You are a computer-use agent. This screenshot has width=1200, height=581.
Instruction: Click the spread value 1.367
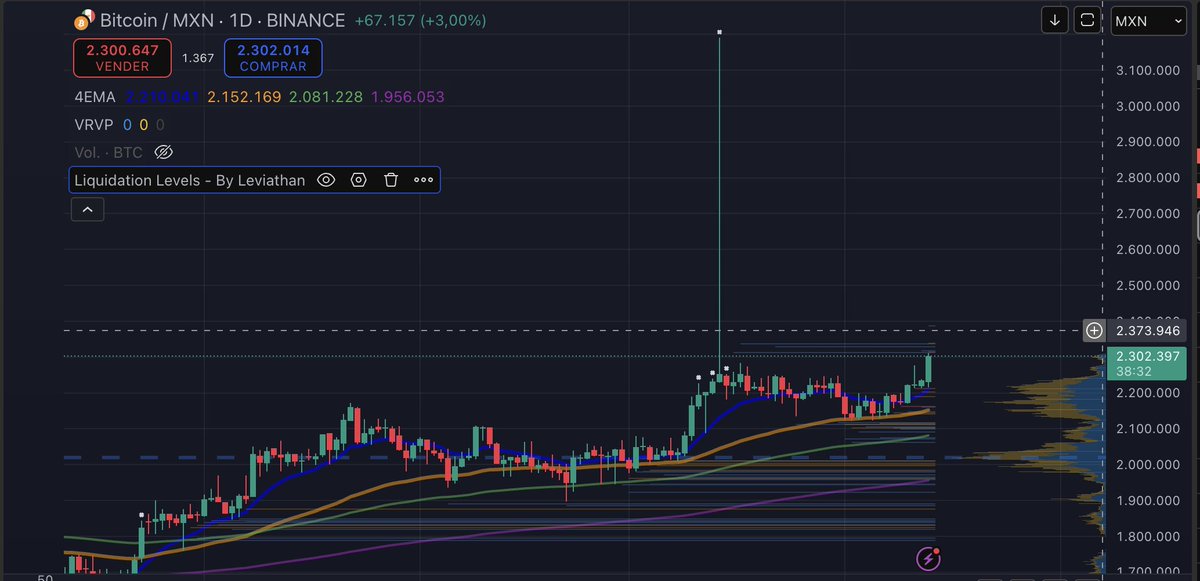pos(198,58)
